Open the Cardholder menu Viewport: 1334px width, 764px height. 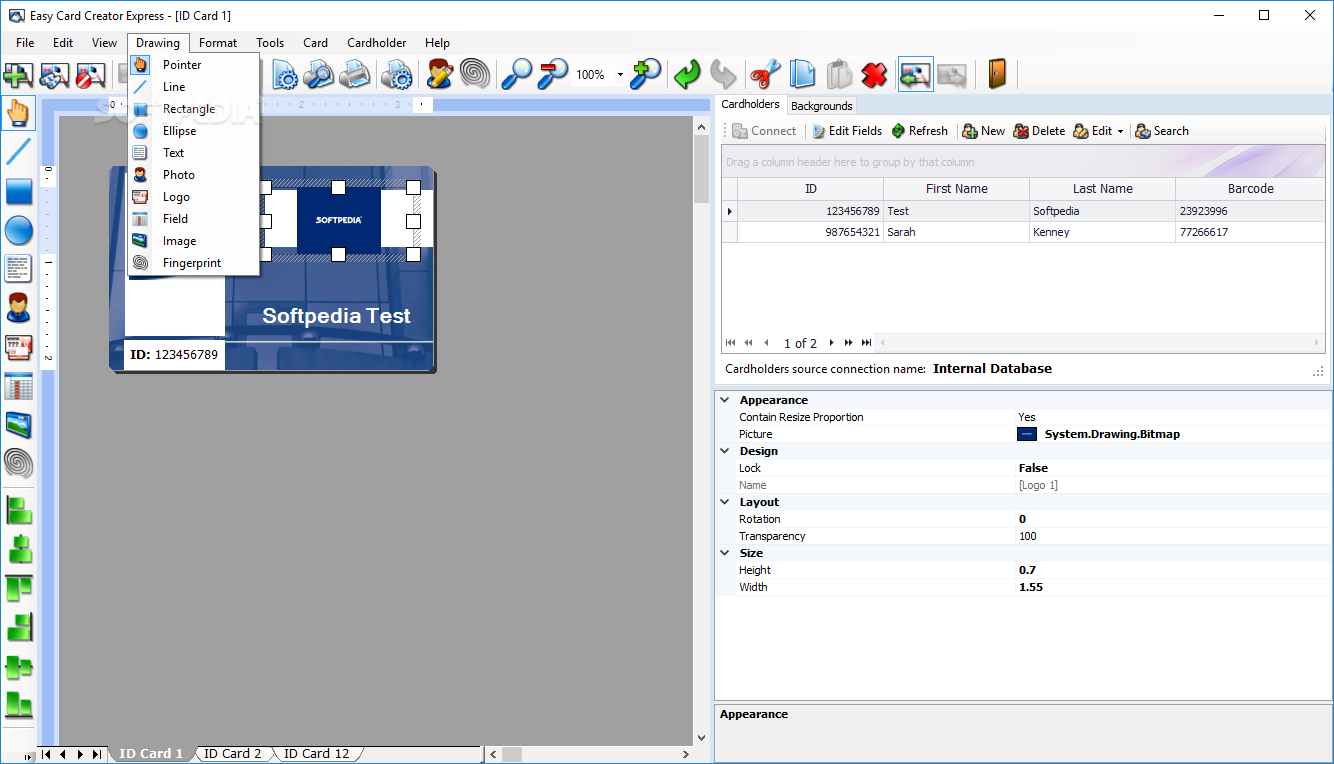point(377,43)
